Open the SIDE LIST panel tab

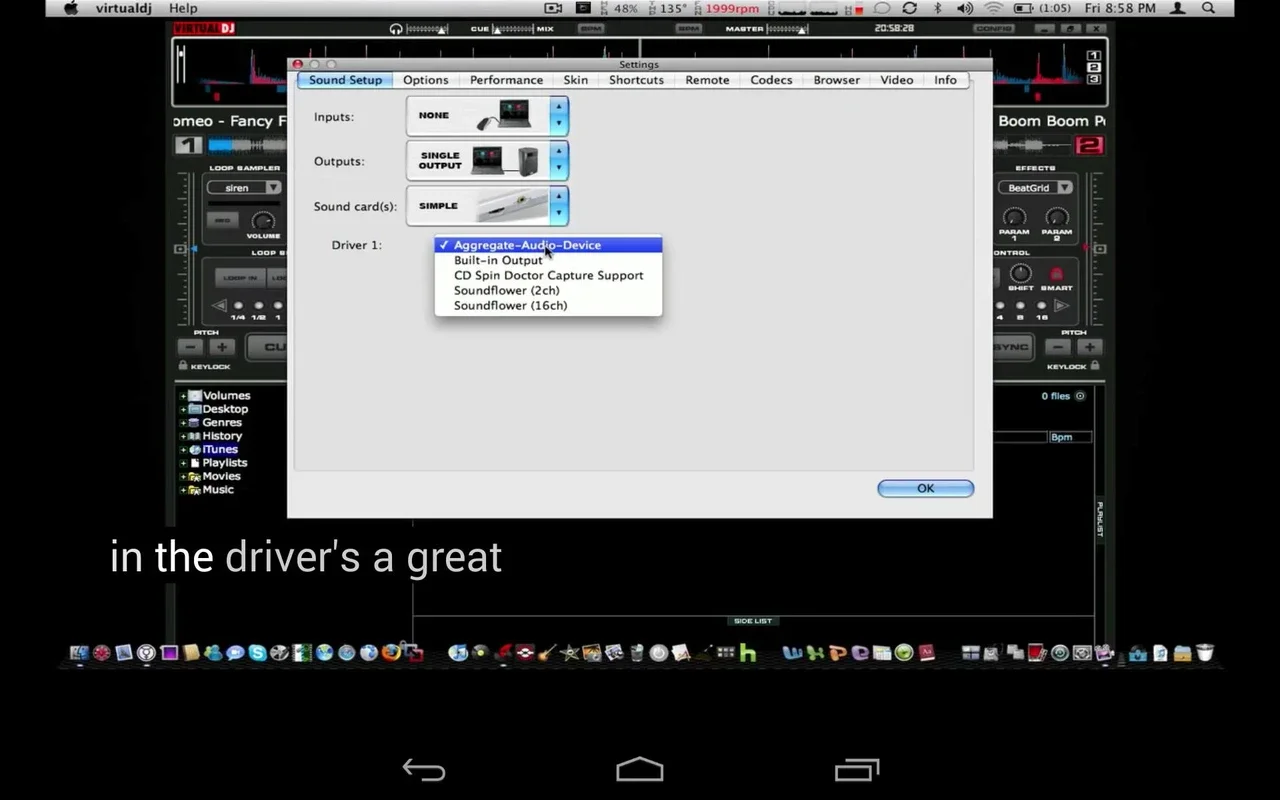752,621
